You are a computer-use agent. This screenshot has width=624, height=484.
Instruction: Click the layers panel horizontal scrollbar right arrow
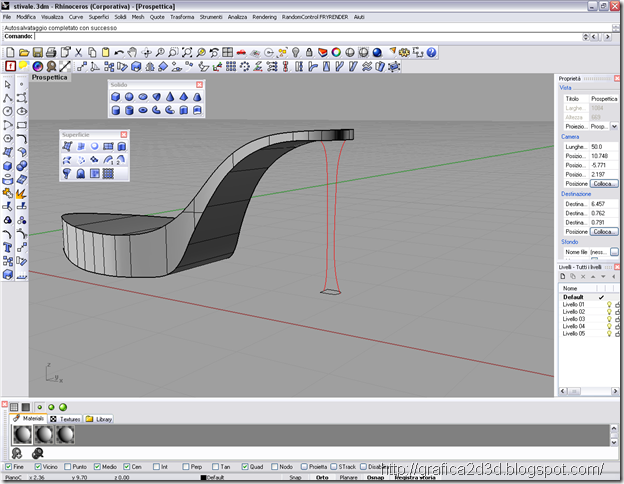614,391
